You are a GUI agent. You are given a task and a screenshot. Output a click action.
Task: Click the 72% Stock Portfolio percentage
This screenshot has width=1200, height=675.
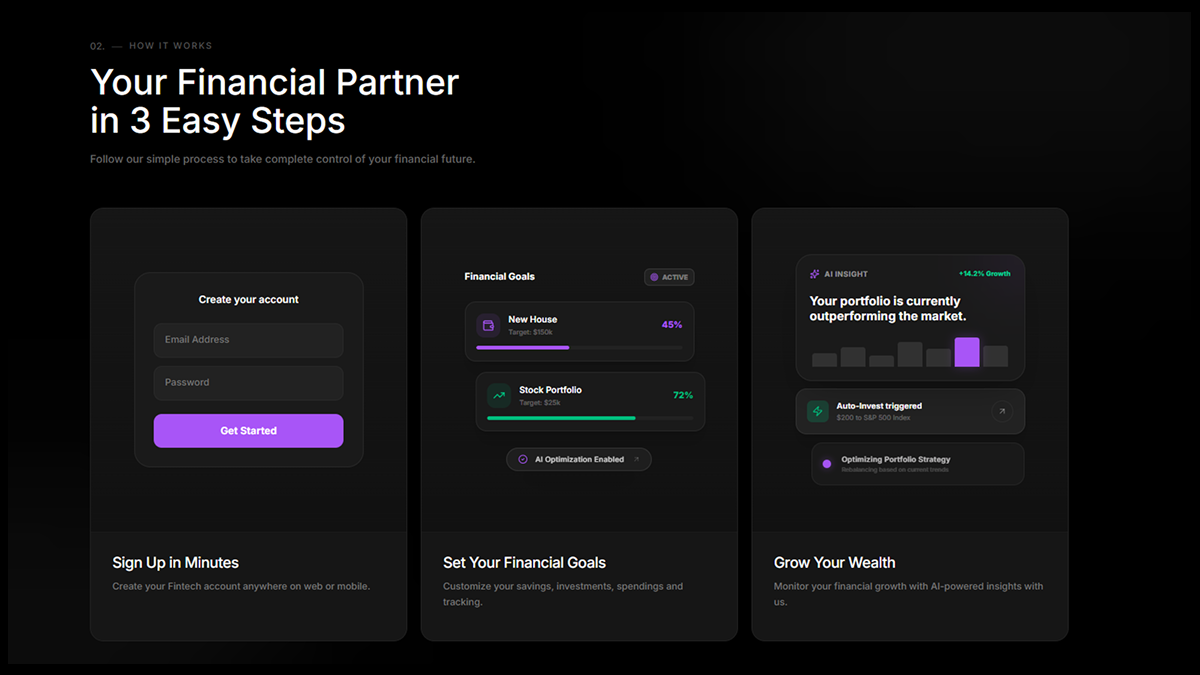683,395
